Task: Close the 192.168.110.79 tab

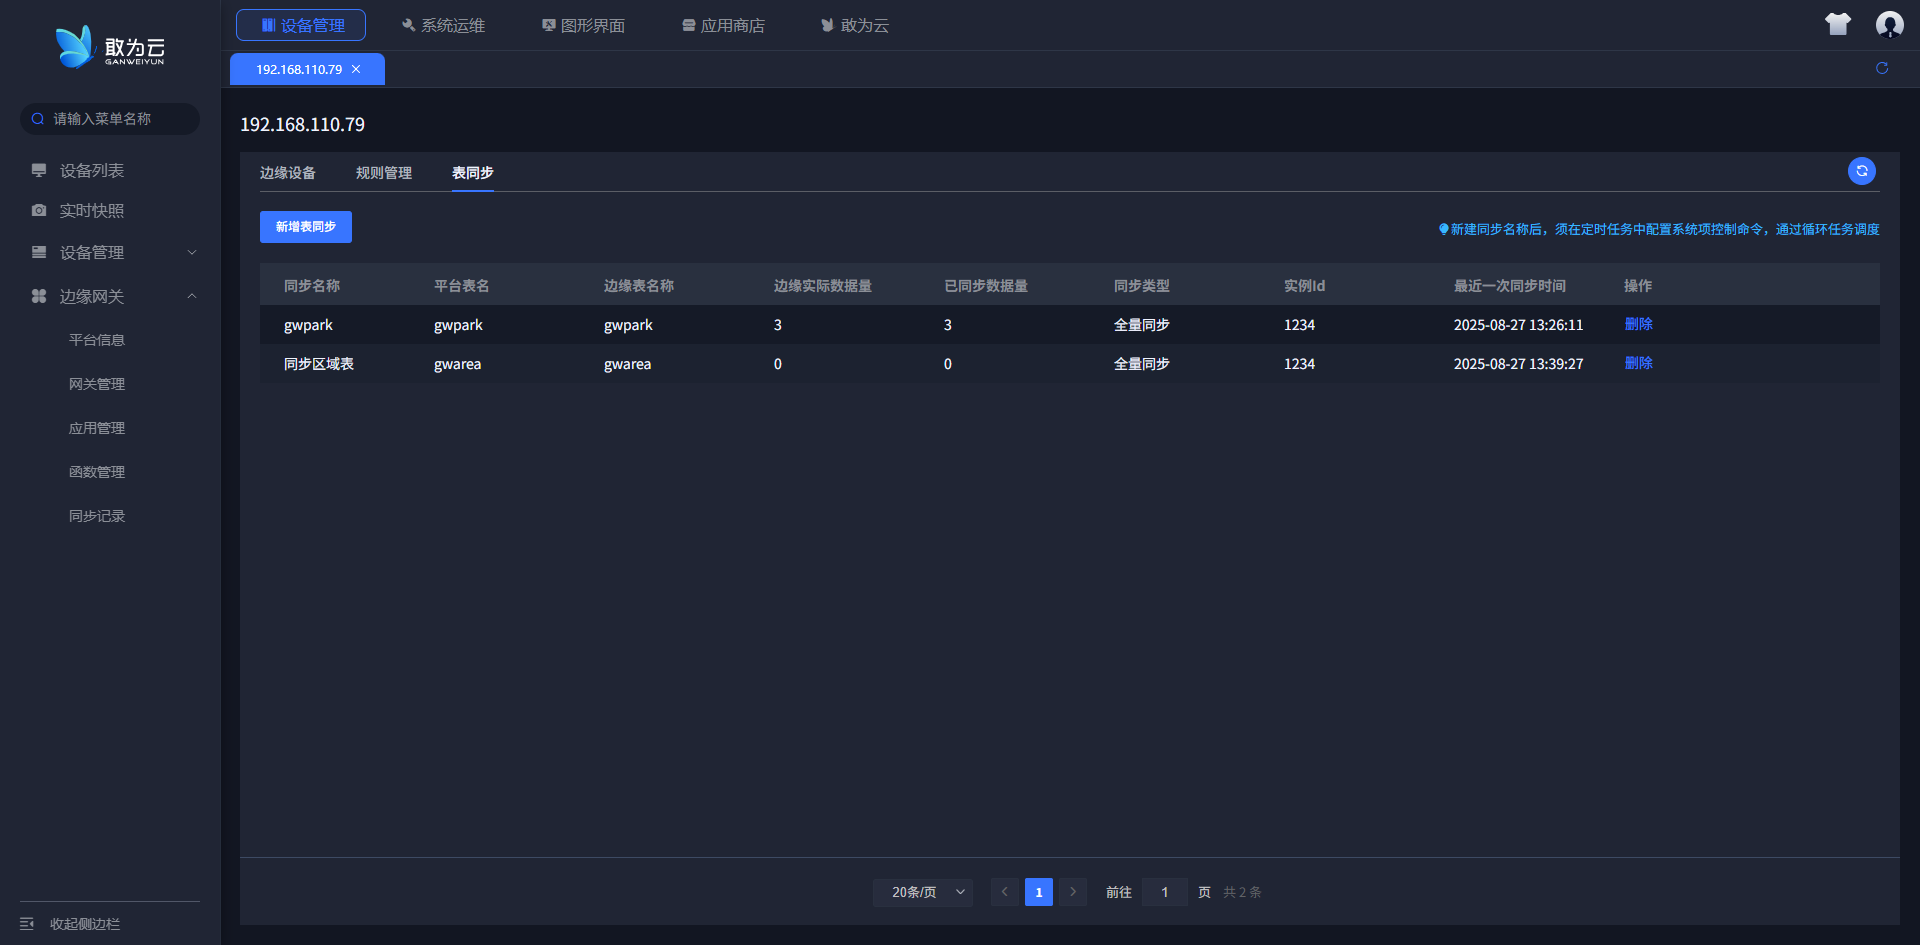Action: tap(356, 69)
